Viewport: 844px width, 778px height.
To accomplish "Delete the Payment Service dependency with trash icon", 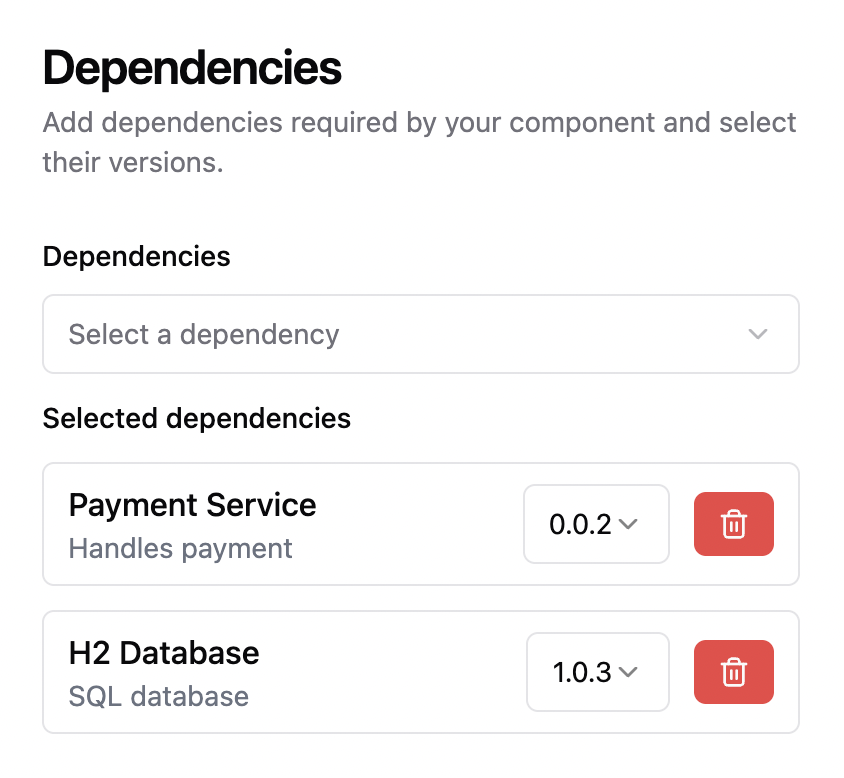I will 734,524.
